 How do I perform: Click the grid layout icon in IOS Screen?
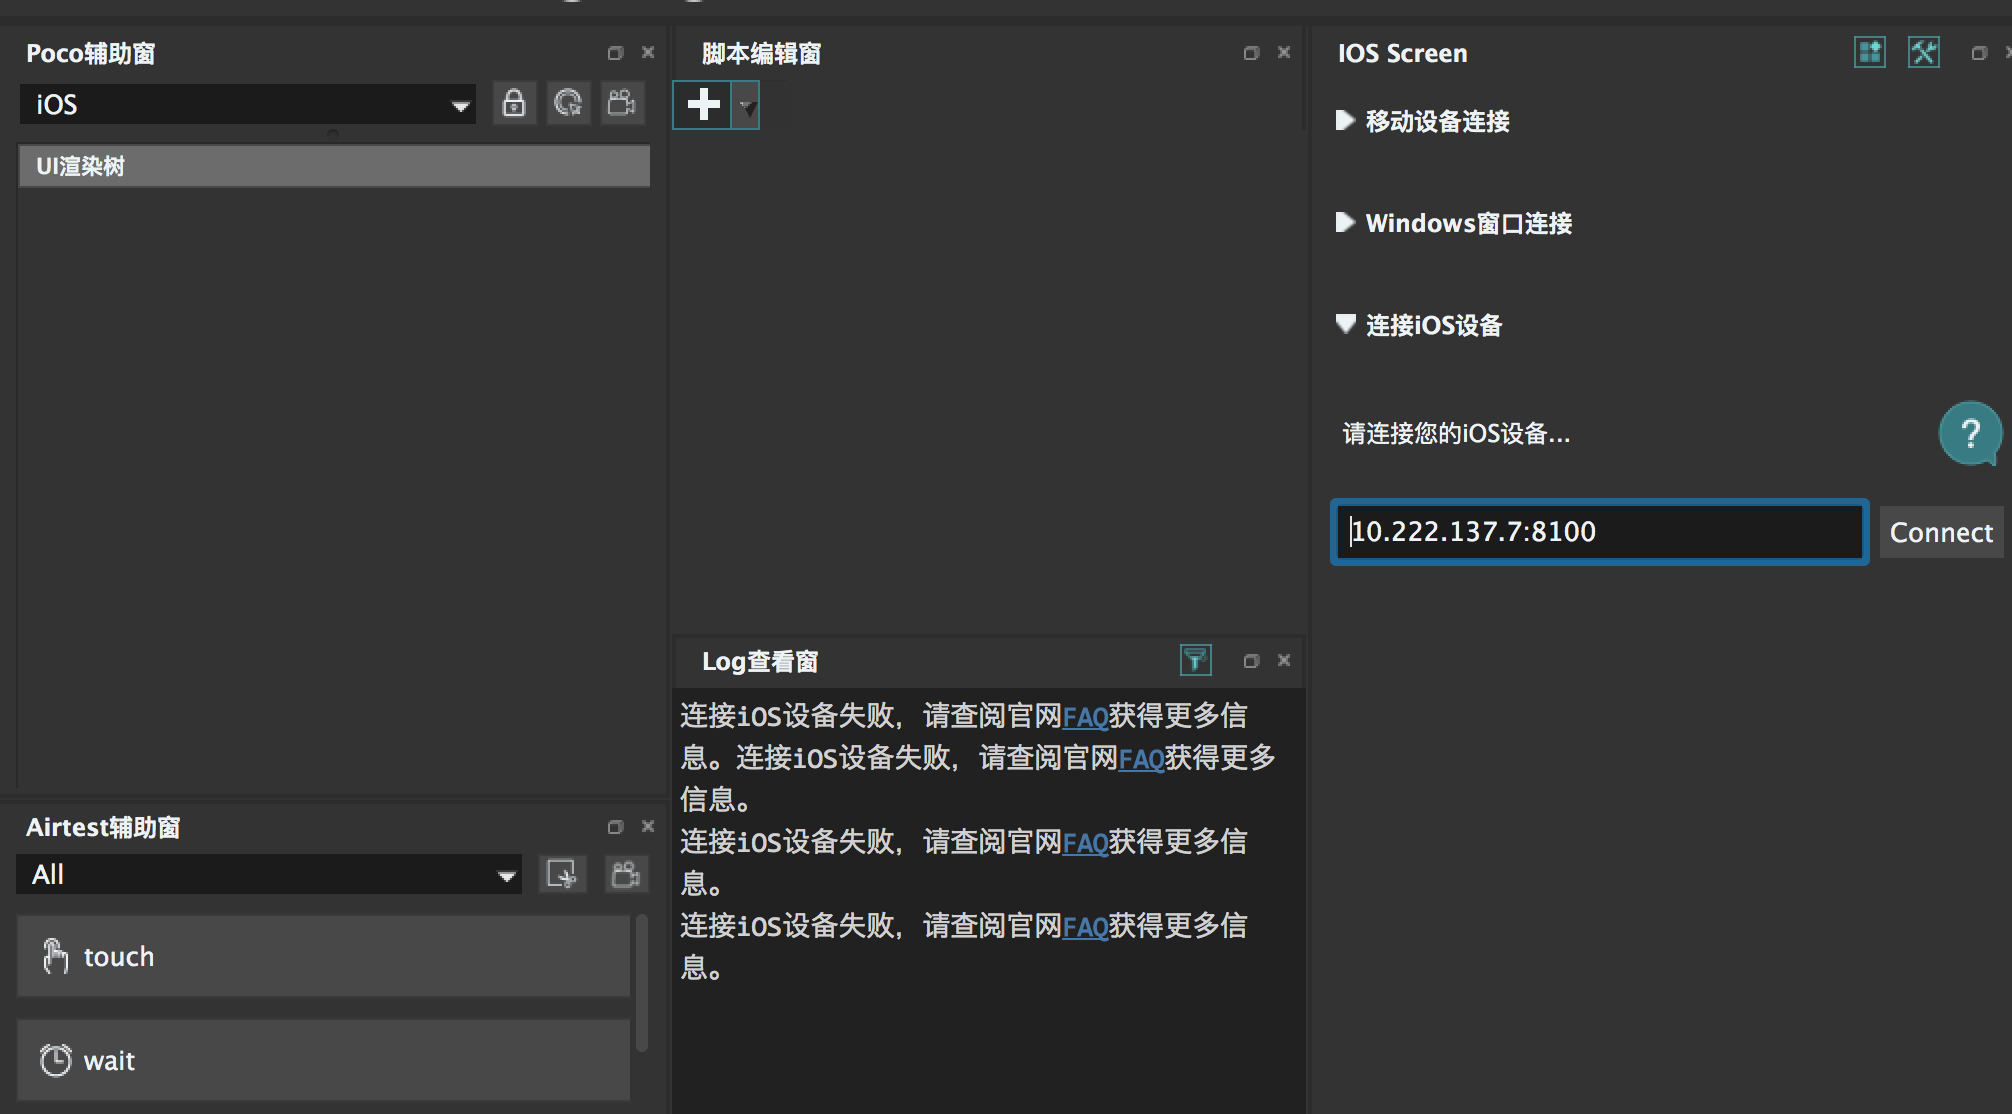click(1869, 52)
